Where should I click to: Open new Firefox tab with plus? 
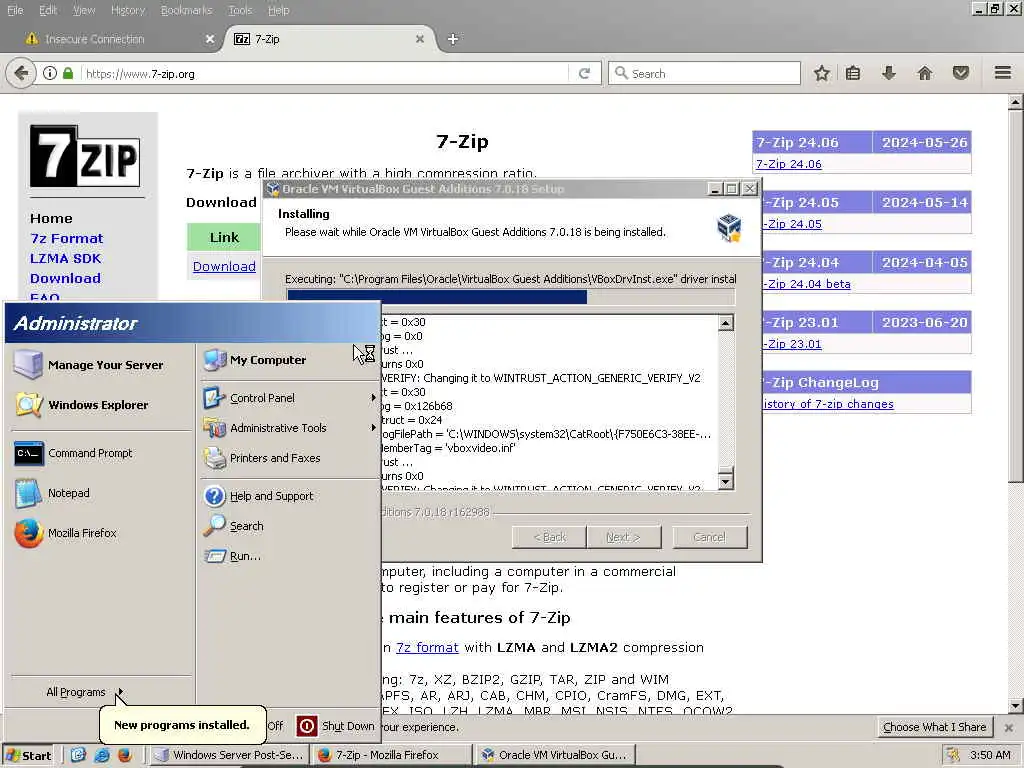[453, 39]
